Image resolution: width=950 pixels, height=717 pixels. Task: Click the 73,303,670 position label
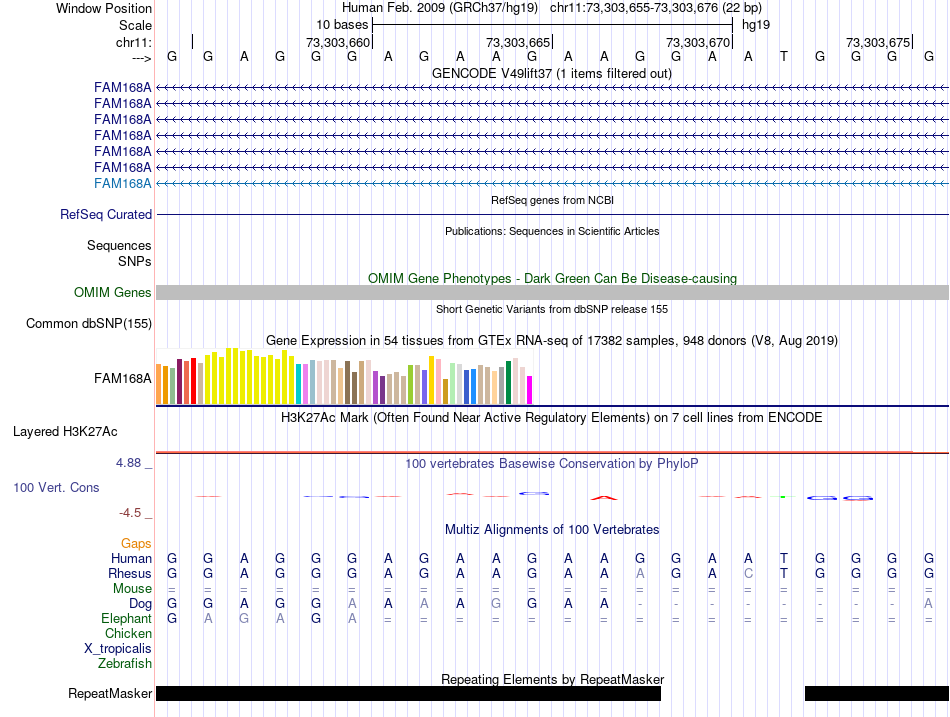[698, 42]
